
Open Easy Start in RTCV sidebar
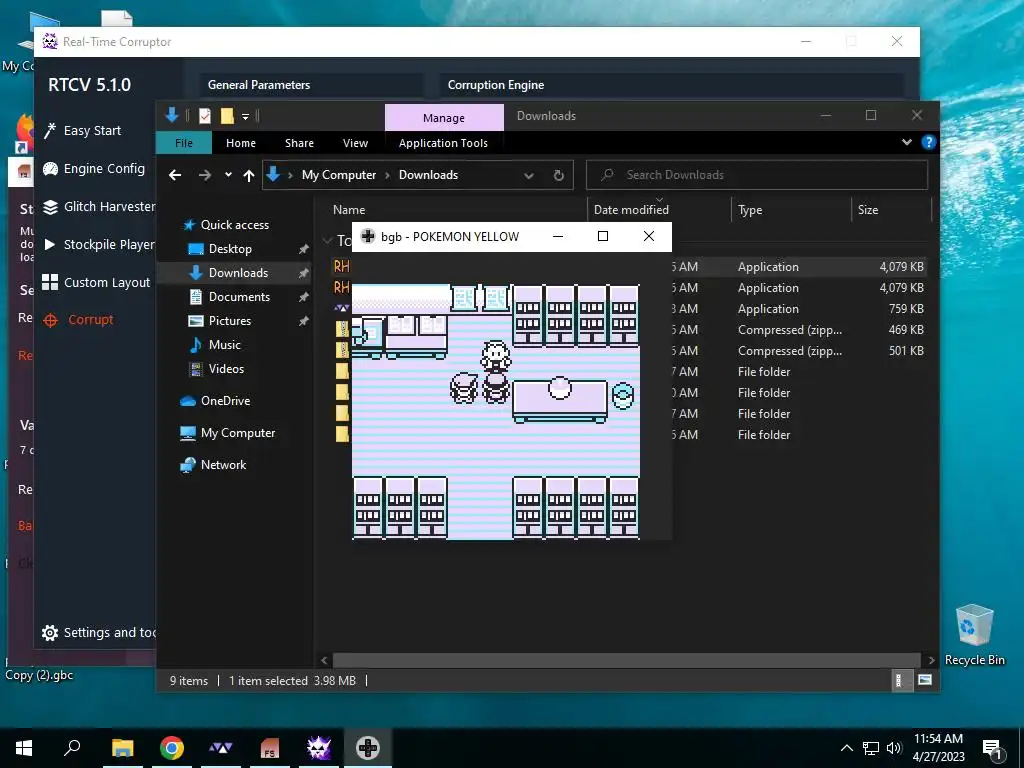click(82, 131)
